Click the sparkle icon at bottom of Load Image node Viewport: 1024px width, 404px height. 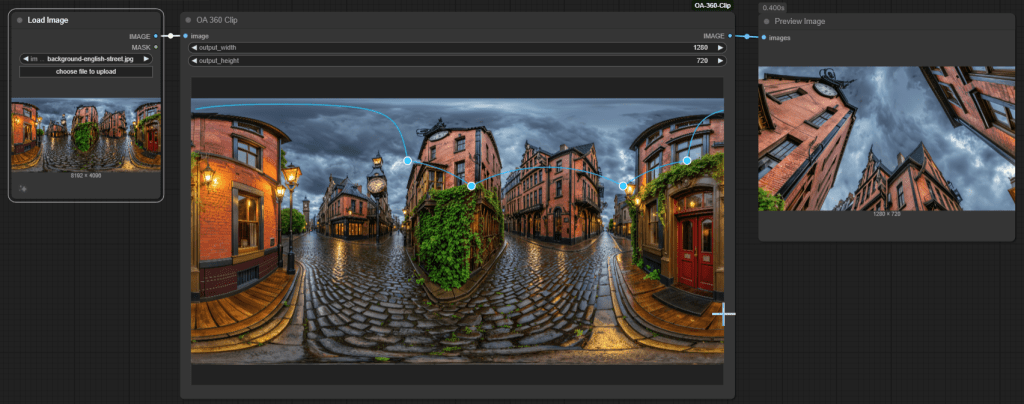[22, 188]
